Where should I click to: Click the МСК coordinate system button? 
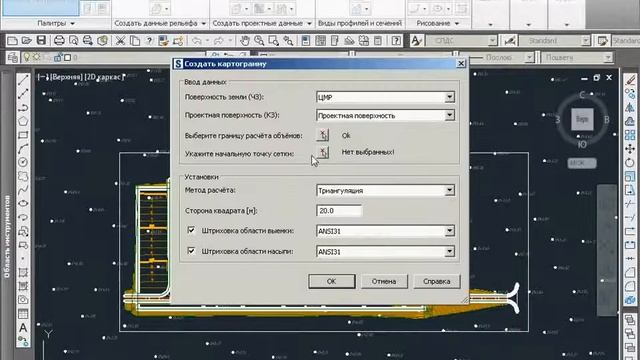coord(582,163)
